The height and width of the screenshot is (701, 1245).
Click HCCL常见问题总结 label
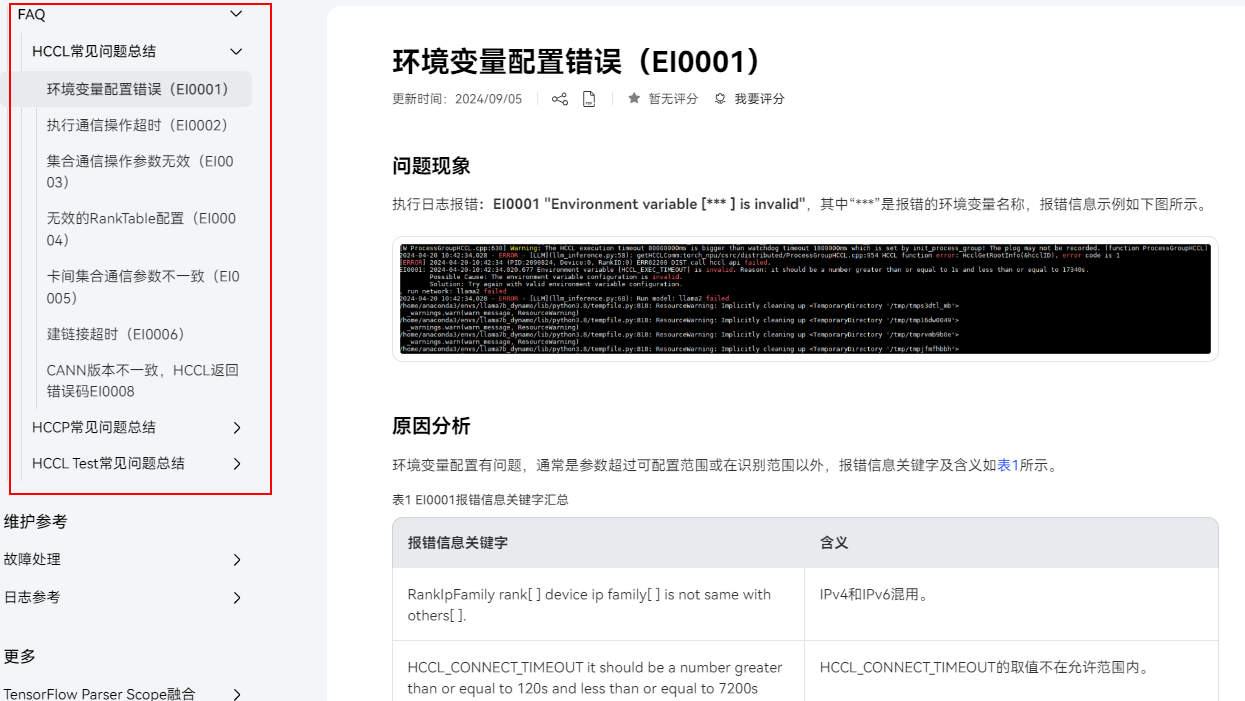pos(94,51)
